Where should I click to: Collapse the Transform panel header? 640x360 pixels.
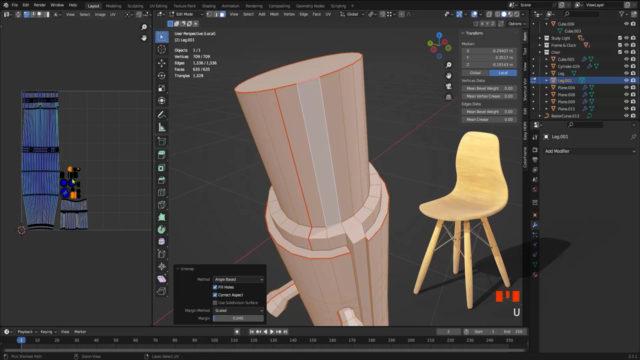[473, 33]
